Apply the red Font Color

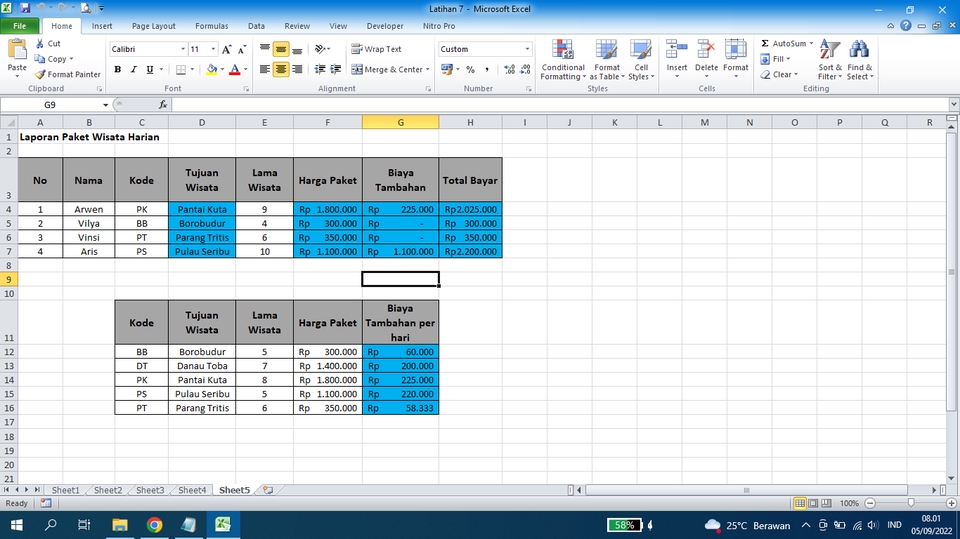click(x=234, y=69)
